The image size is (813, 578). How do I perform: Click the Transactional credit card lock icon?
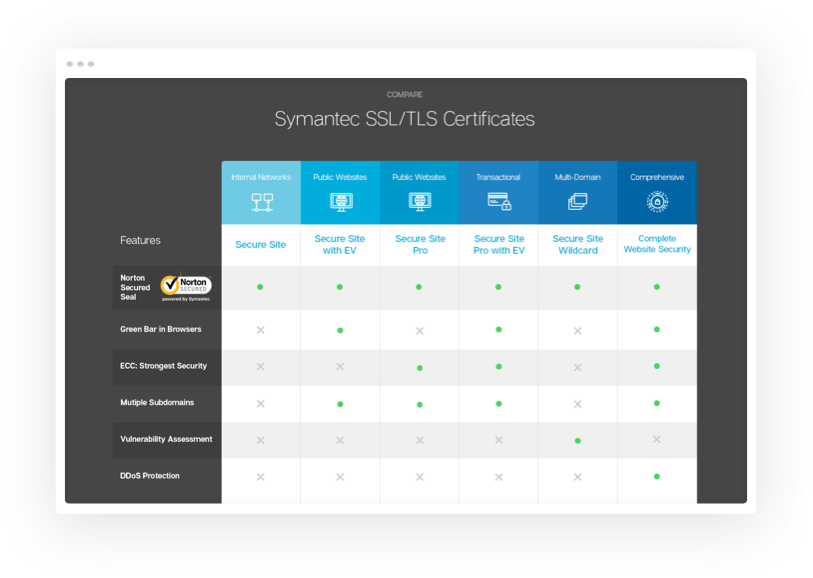point(498,201)
